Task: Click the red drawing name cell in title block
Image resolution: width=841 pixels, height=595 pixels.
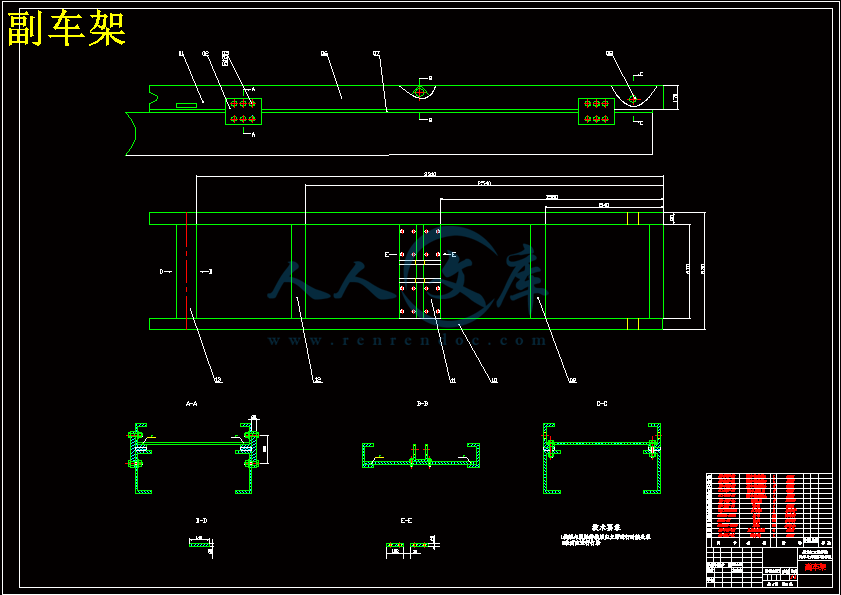Action: pos(816,567)
